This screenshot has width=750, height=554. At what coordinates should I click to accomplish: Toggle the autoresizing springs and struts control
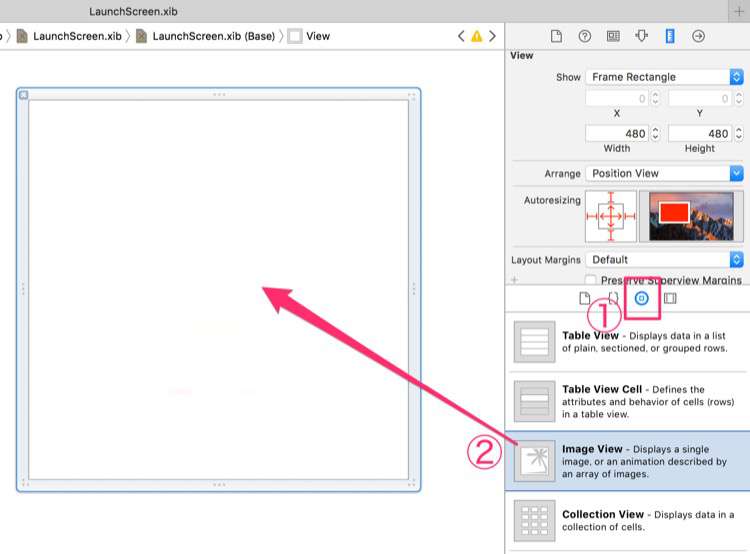pos(611,216)
